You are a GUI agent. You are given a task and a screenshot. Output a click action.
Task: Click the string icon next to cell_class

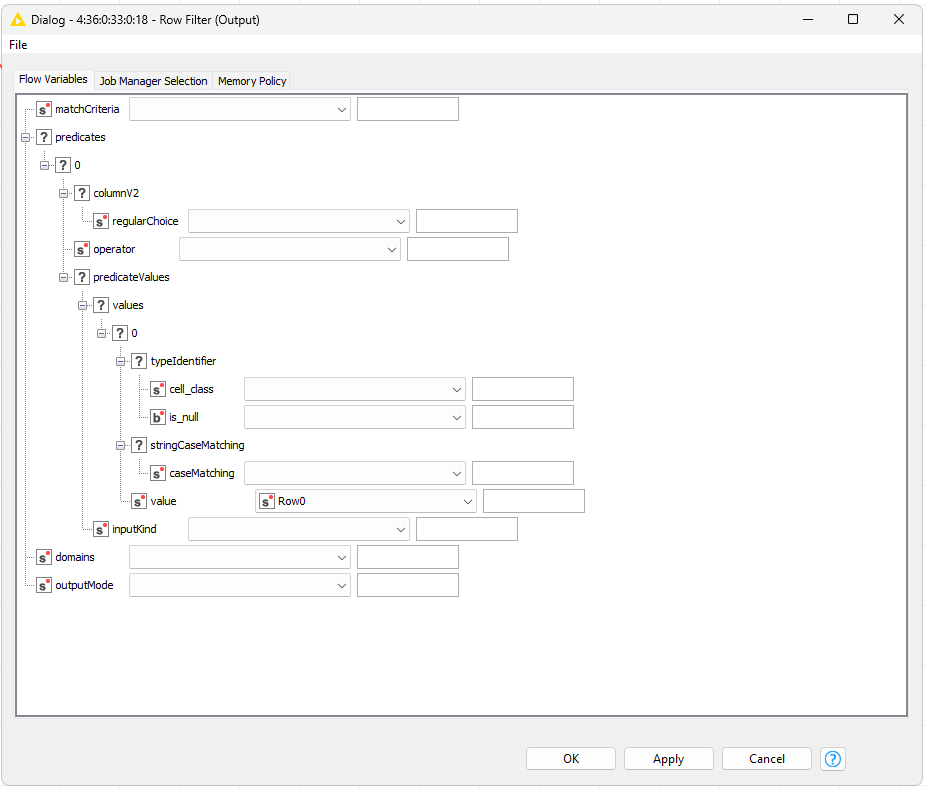[x=158, y=389]
